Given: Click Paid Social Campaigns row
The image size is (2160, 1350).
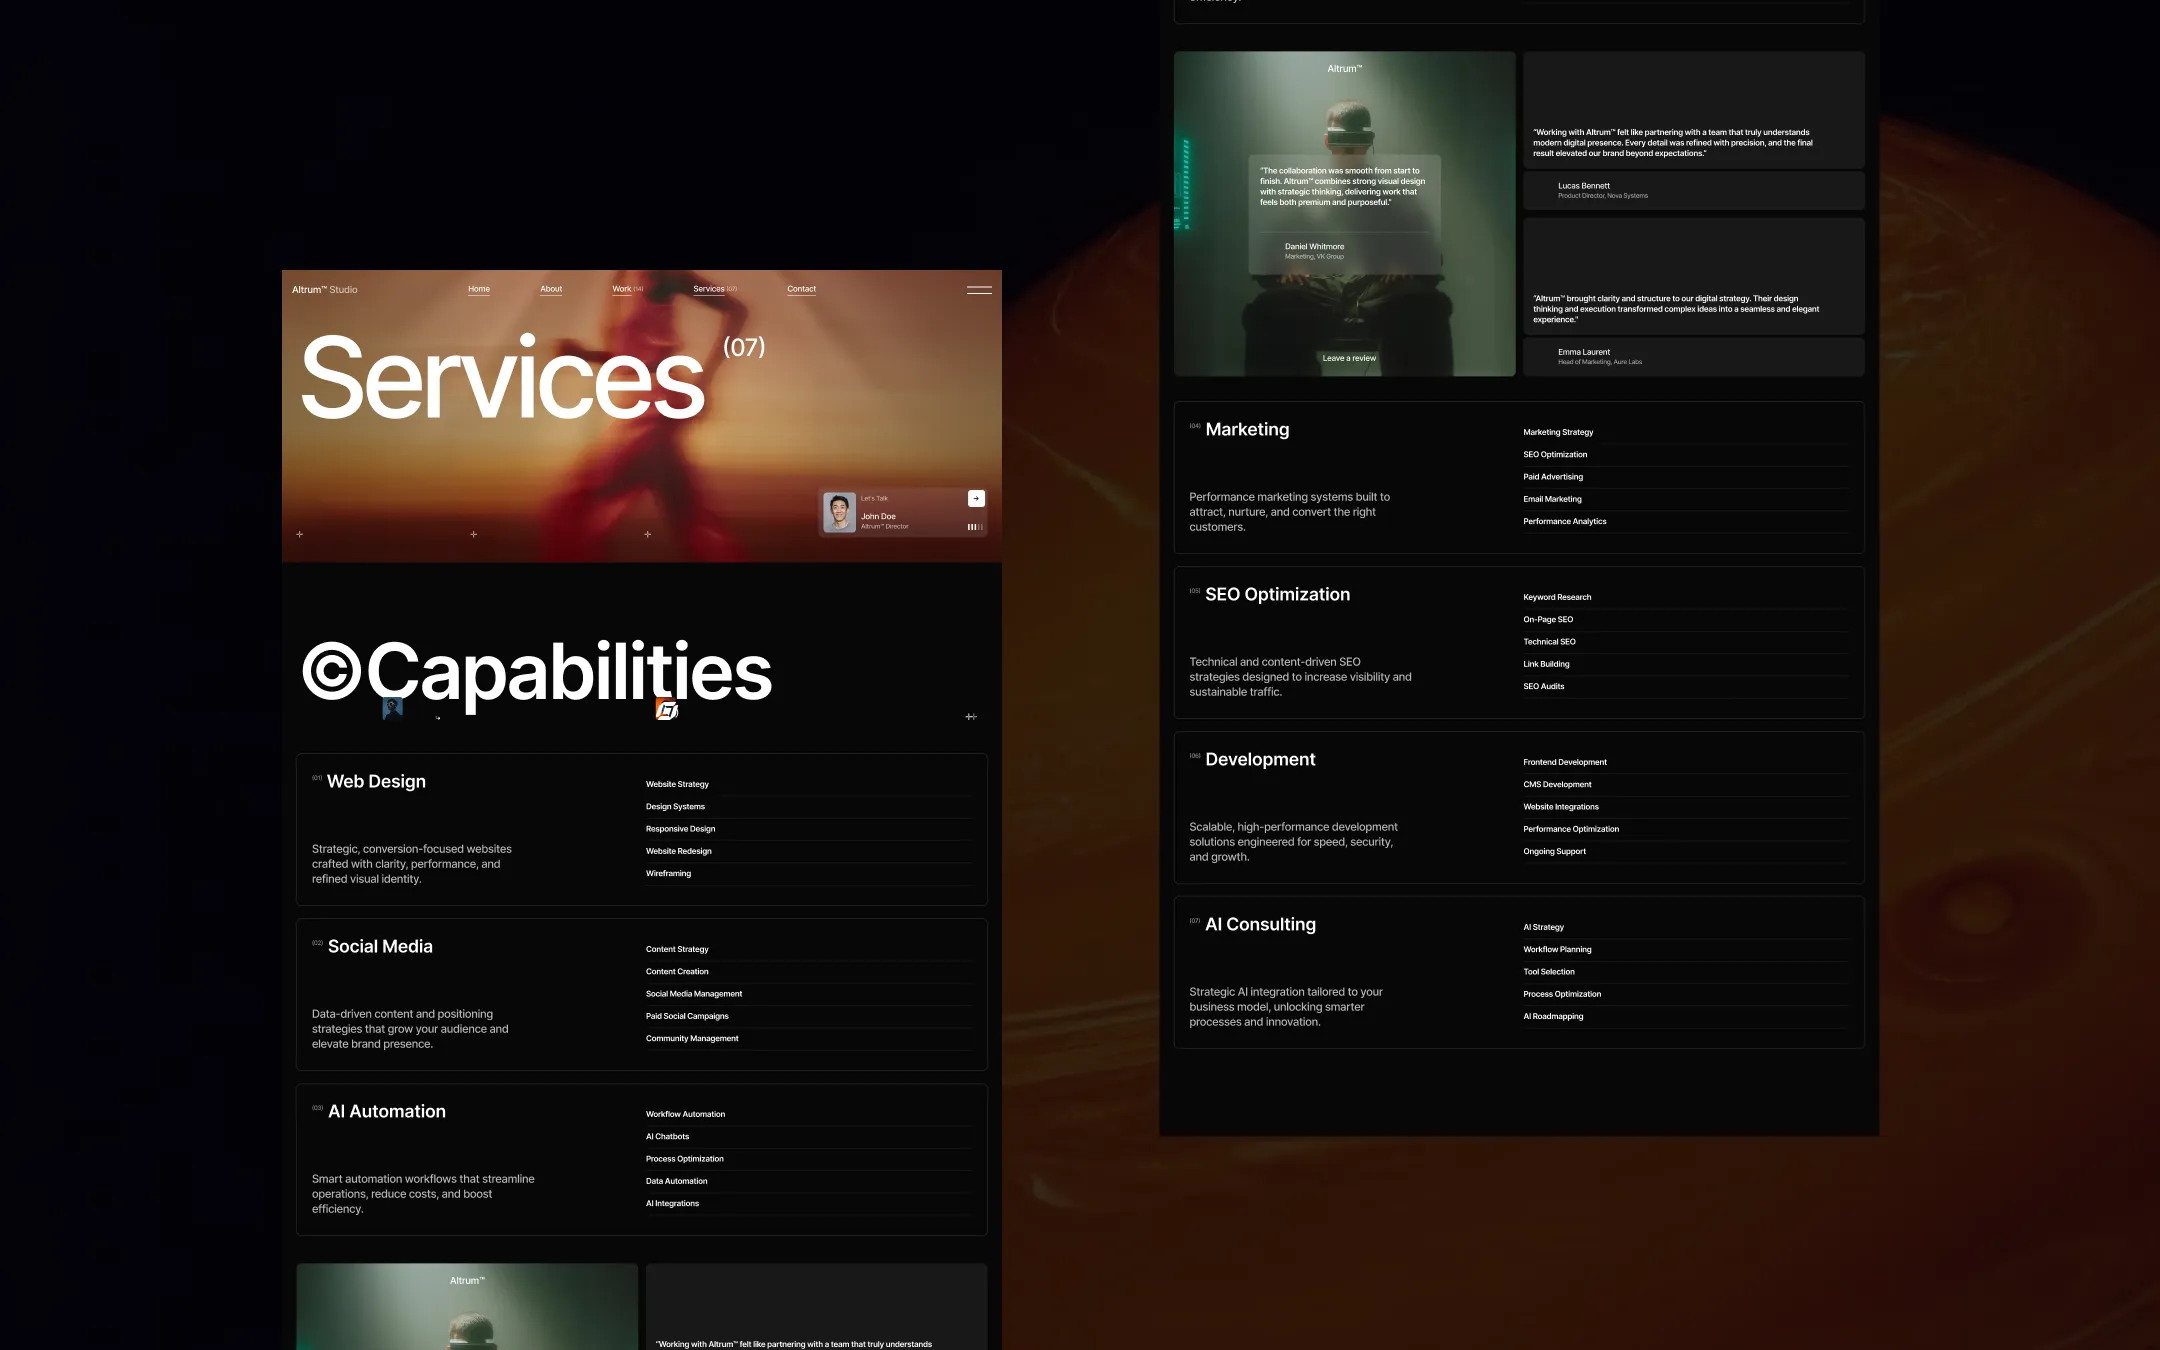Looking at the screenshot, I should click(x=808, y=1016).
